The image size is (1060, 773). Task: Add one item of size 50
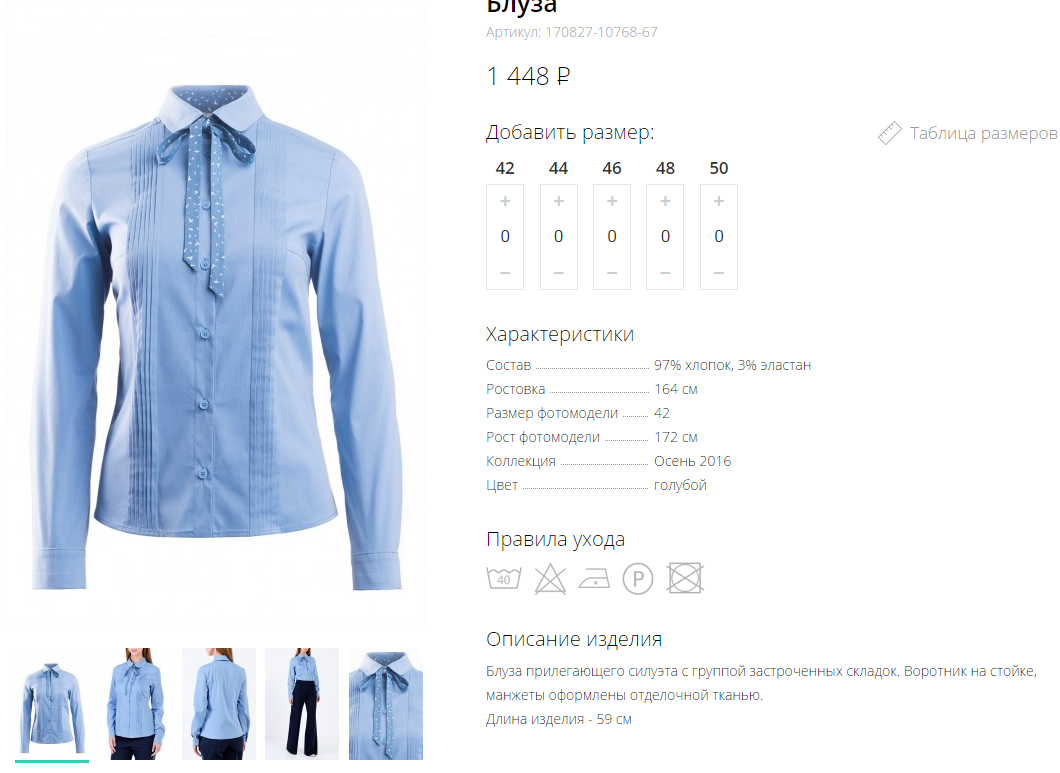pos(719,201)
